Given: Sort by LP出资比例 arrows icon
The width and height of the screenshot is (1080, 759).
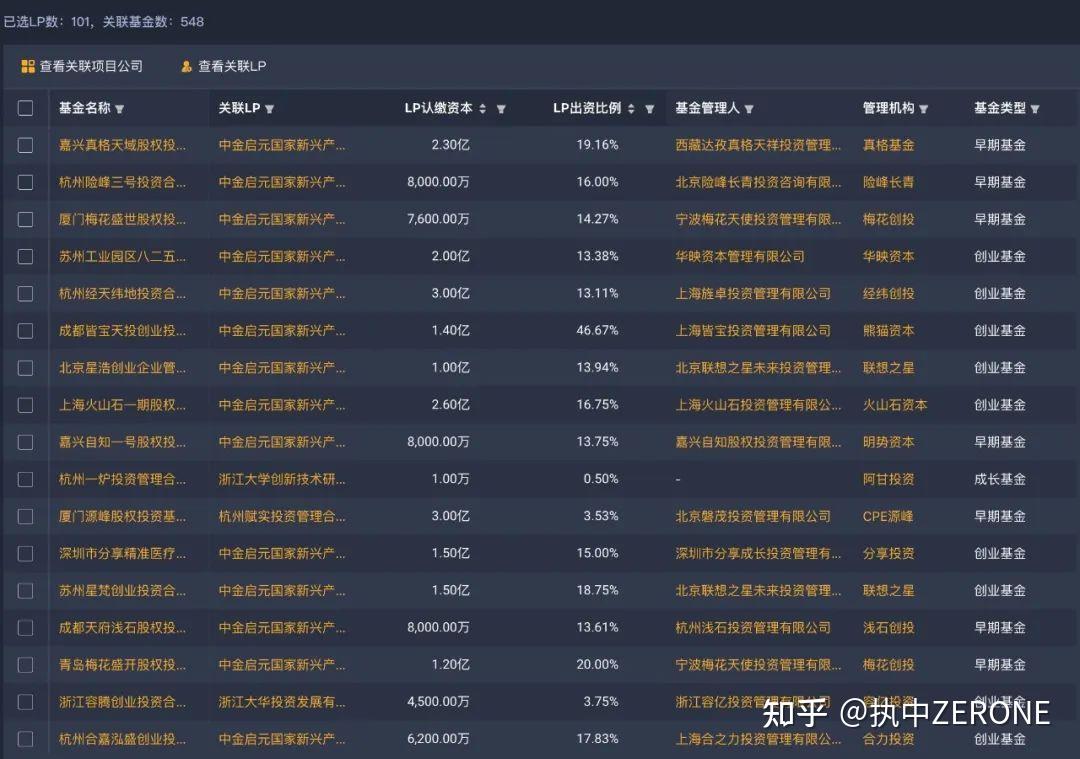Looking at the screenshot, I should [631, 109].
